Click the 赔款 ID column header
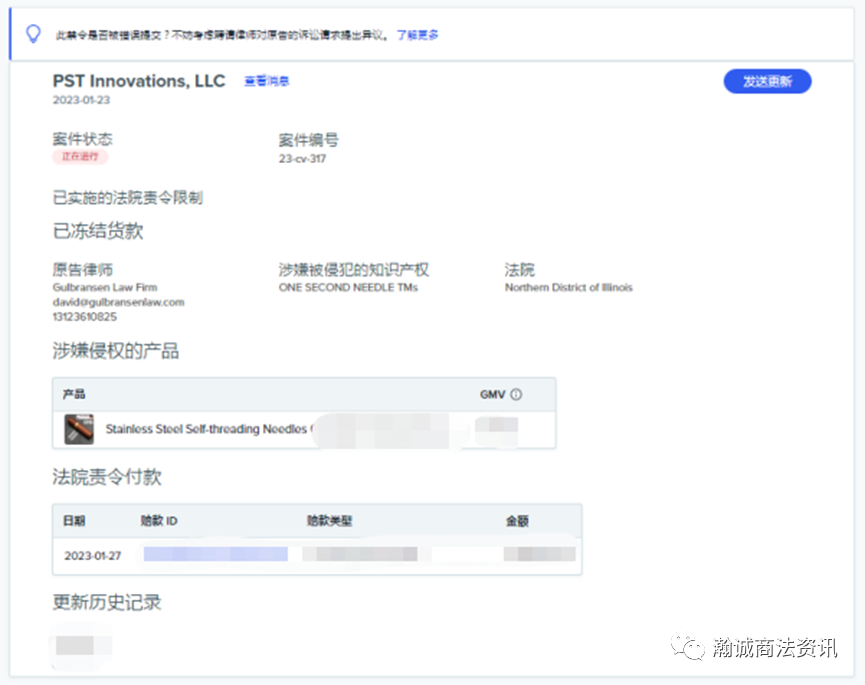This screenshot has width=865, height=685. click(159, 521)
